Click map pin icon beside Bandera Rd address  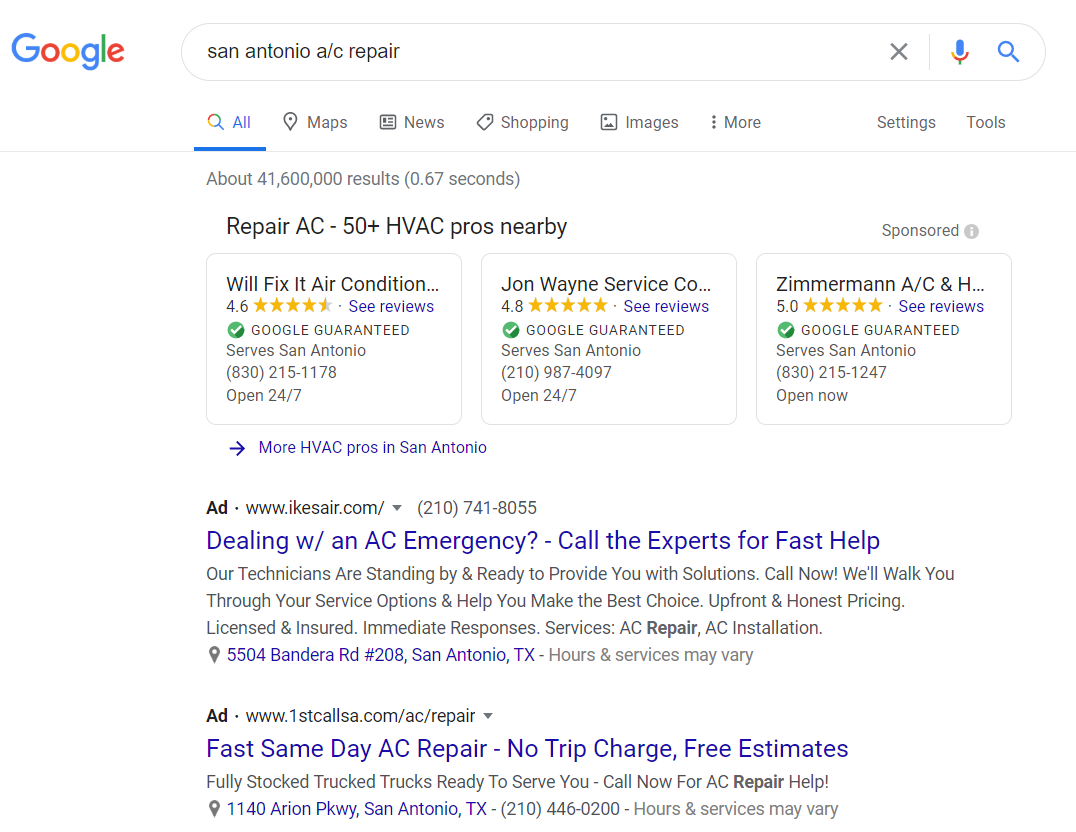[214, 656]
